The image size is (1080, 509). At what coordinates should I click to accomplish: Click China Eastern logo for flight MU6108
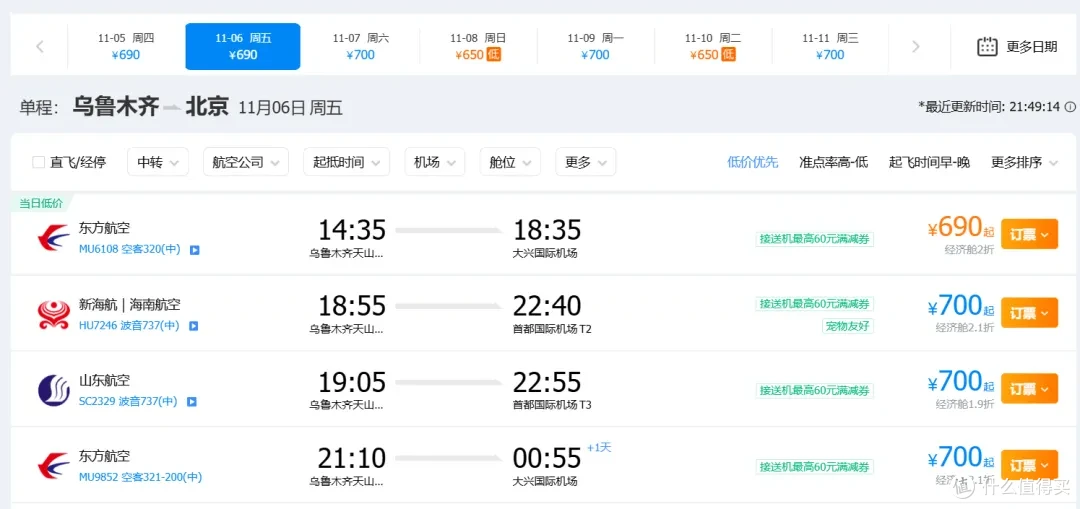(54, 238)
